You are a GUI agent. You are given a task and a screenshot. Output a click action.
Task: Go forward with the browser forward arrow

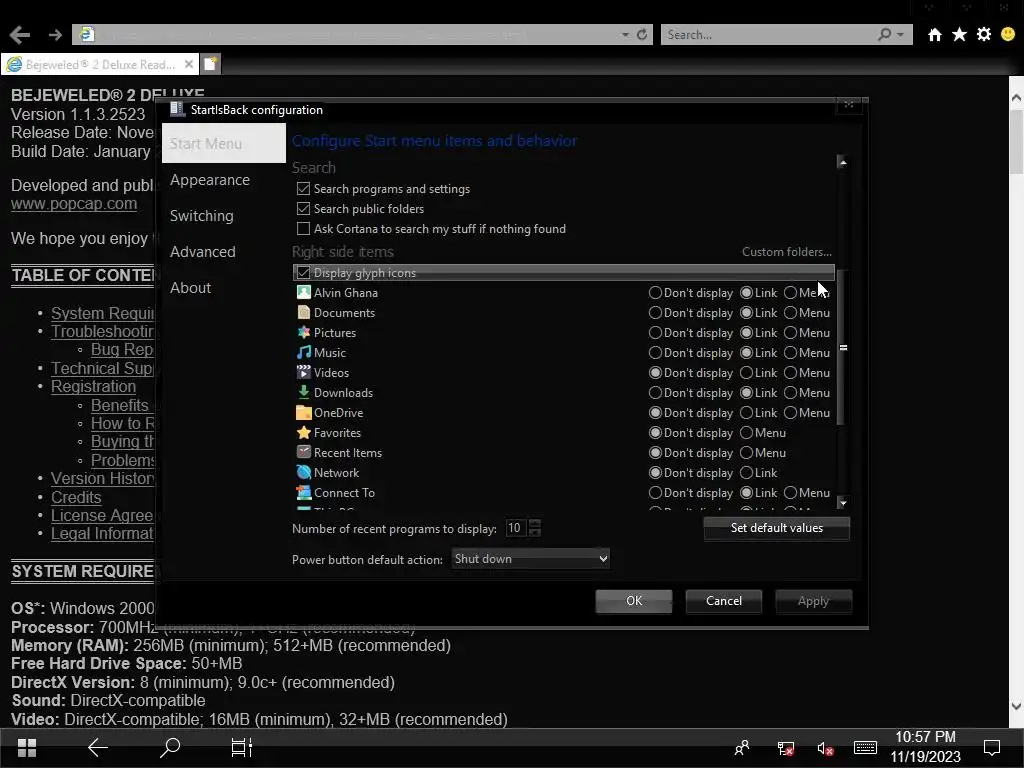point(55,35)
